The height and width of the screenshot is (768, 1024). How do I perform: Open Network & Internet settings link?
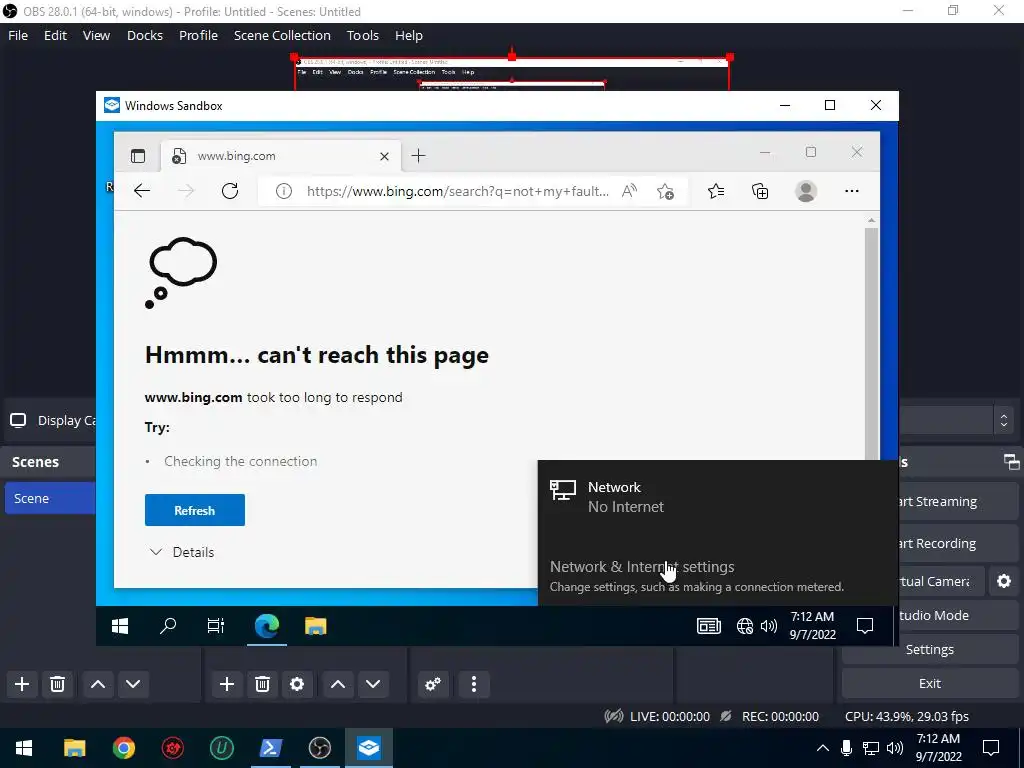click(642, 567)
